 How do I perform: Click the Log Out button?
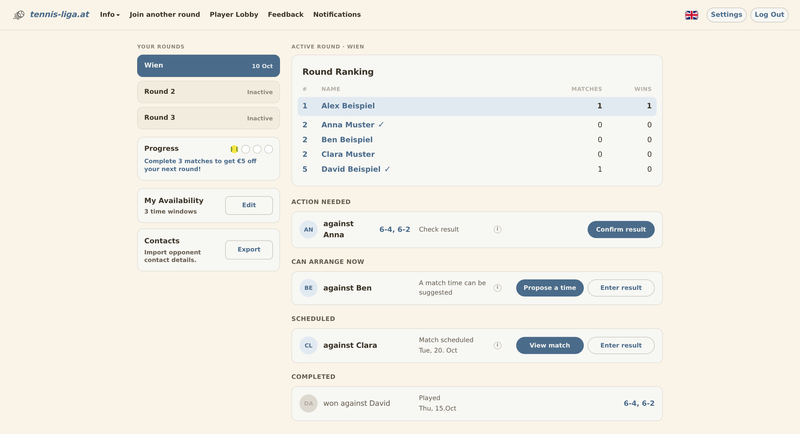pyautogui.click(x=769, y=15)
